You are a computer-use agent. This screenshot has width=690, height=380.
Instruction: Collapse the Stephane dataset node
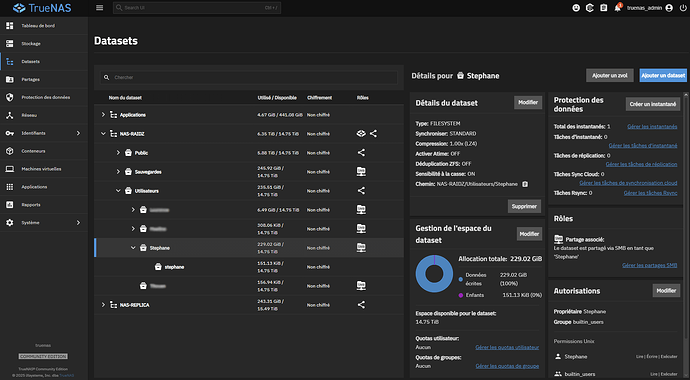pos(133,248)
